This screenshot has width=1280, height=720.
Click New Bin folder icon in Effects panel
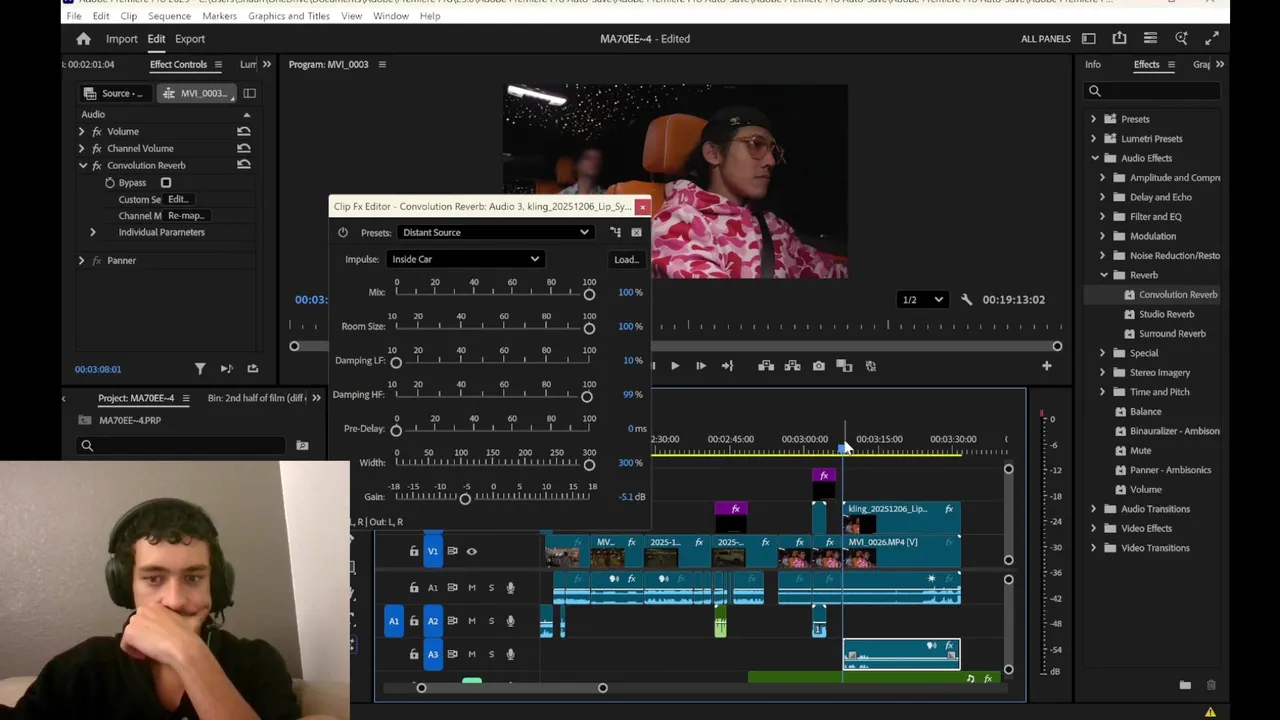[x=1185, y=685]
